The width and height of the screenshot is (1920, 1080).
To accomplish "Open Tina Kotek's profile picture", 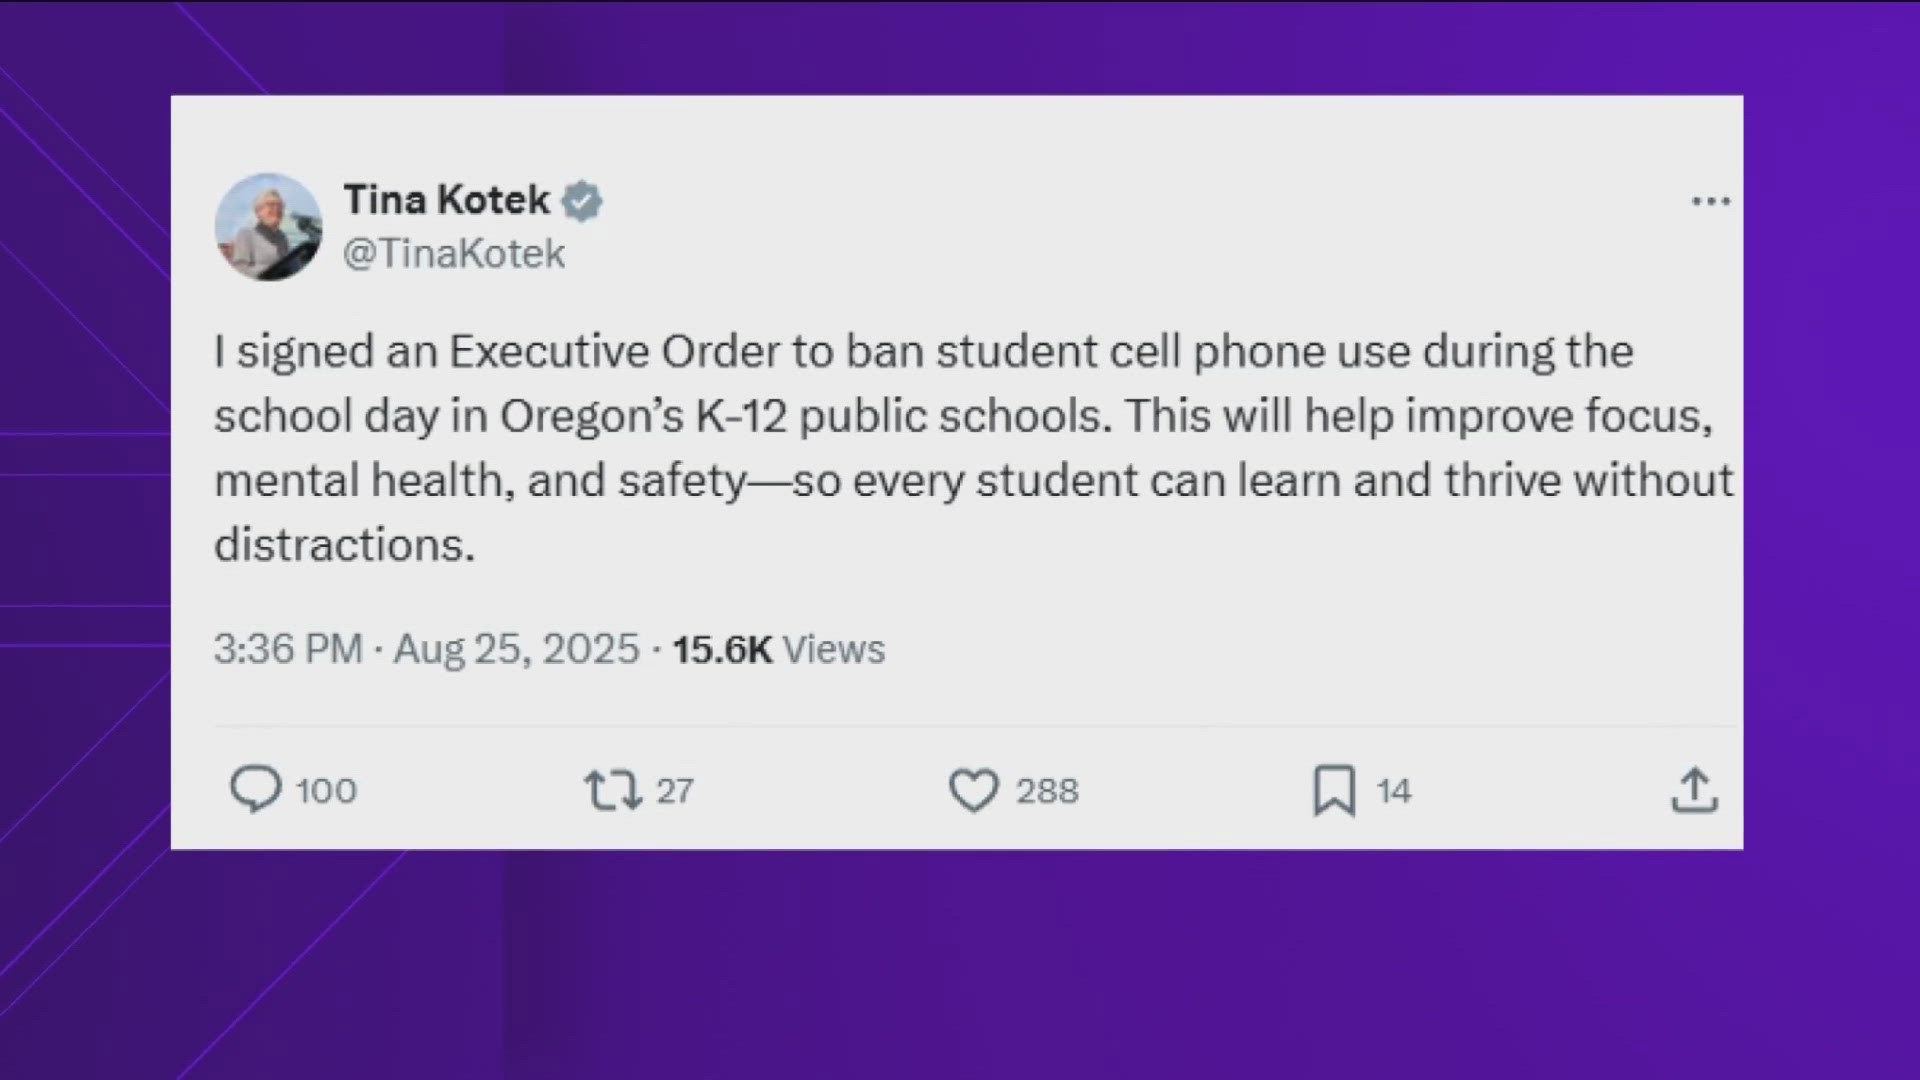I will coord(268,227).
